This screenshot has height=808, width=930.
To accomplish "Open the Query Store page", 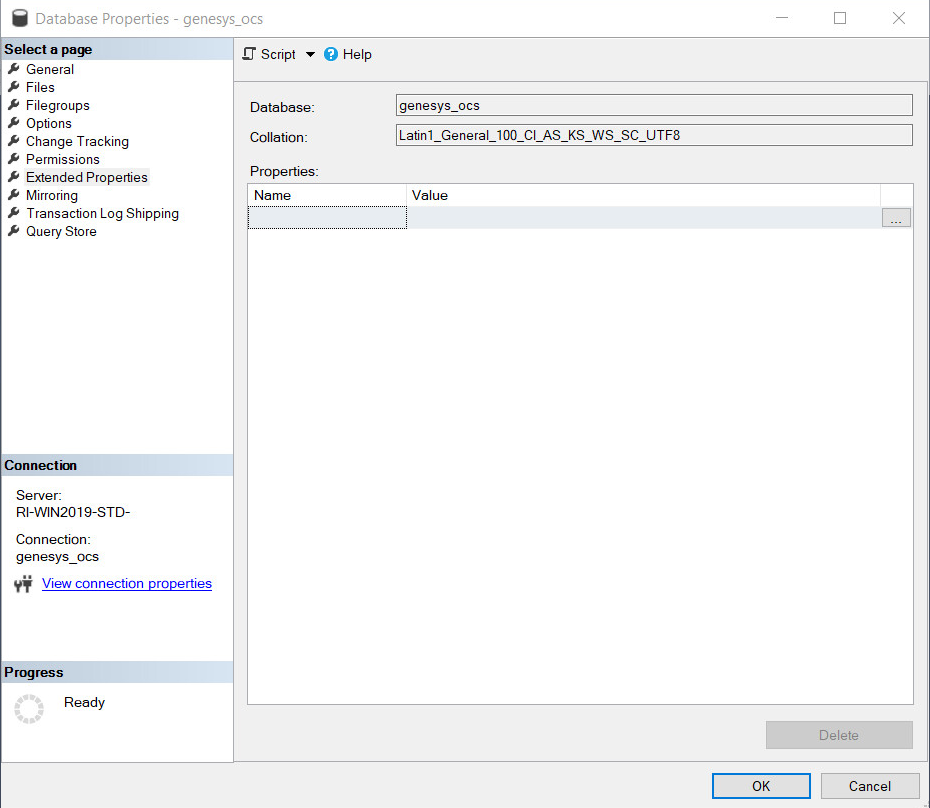I will 61,231.
